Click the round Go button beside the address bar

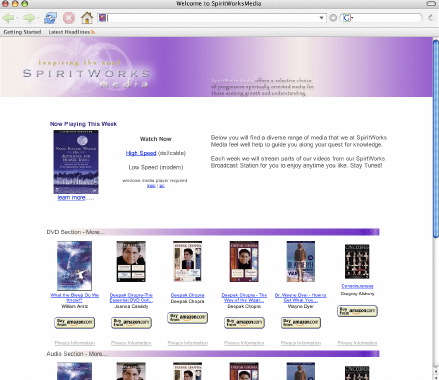click(x=333, y=18)
